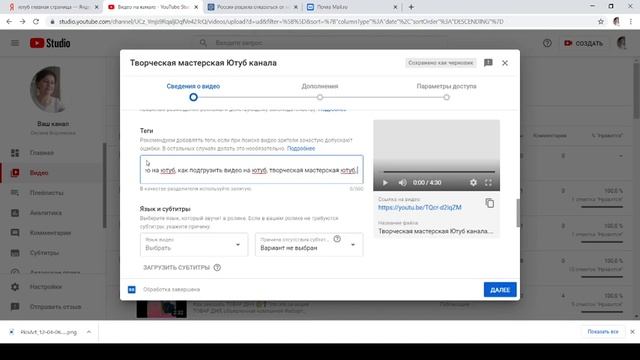Reload the page with browser refresh icon
The width and height of the screenshot is (640, 360).
(36, 22)
